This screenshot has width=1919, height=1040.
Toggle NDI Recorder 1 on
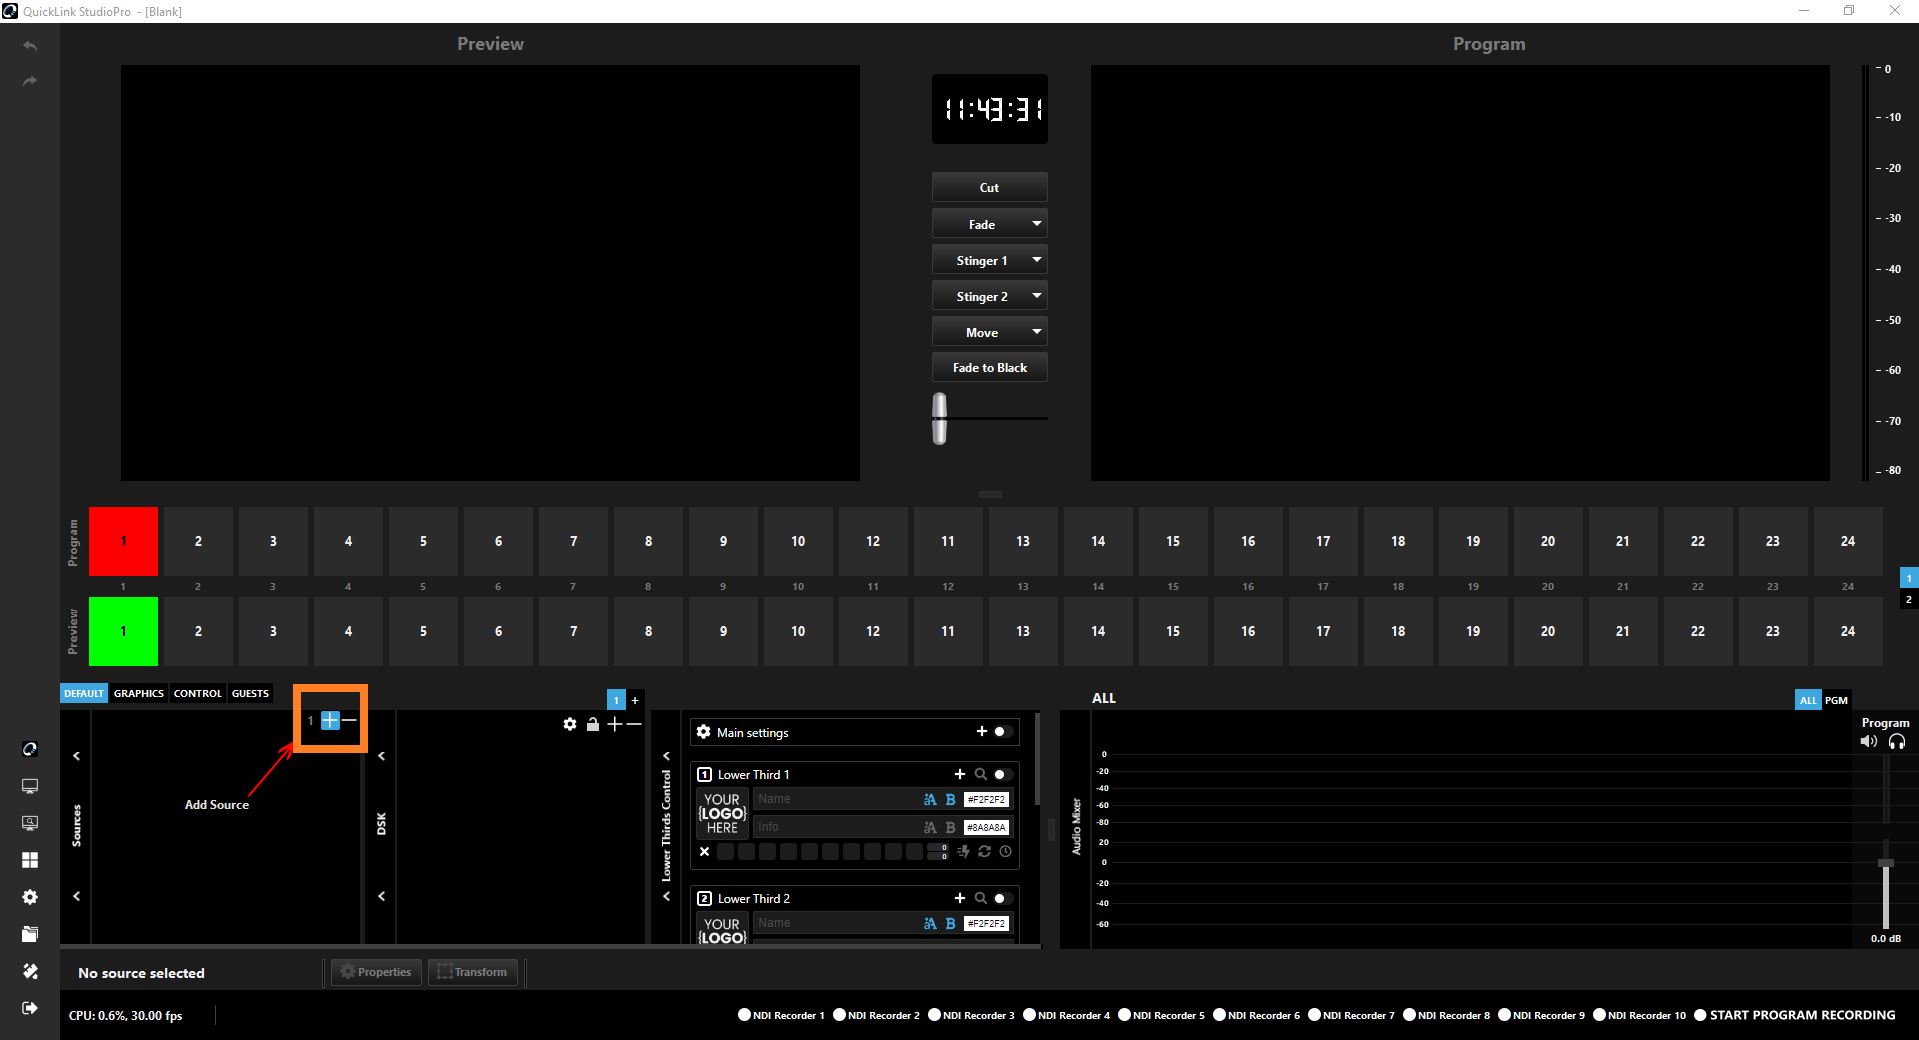pos(744,1015)
